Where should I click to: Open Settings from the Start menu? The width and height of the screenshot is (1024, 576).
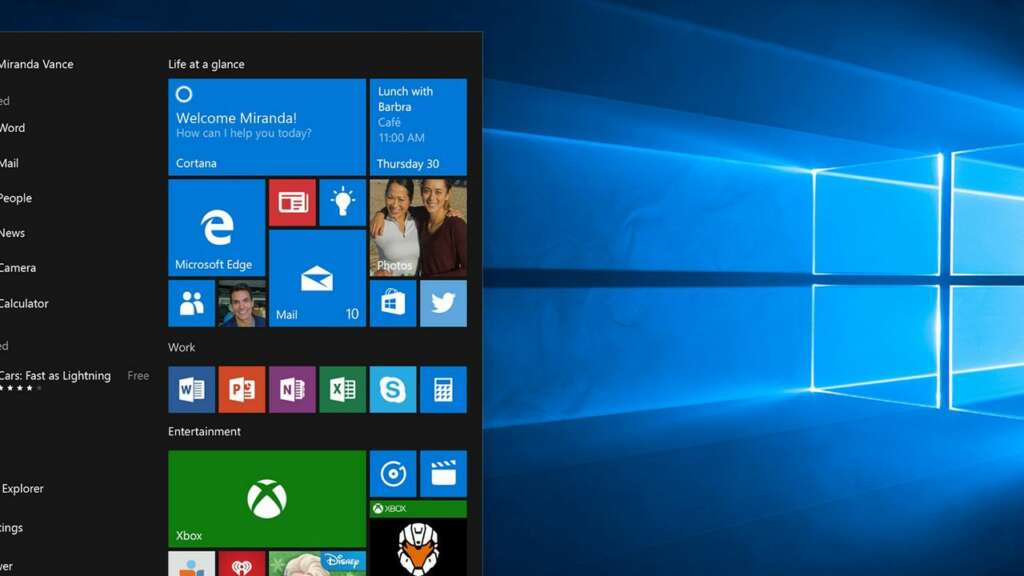[x=11, y=528]
